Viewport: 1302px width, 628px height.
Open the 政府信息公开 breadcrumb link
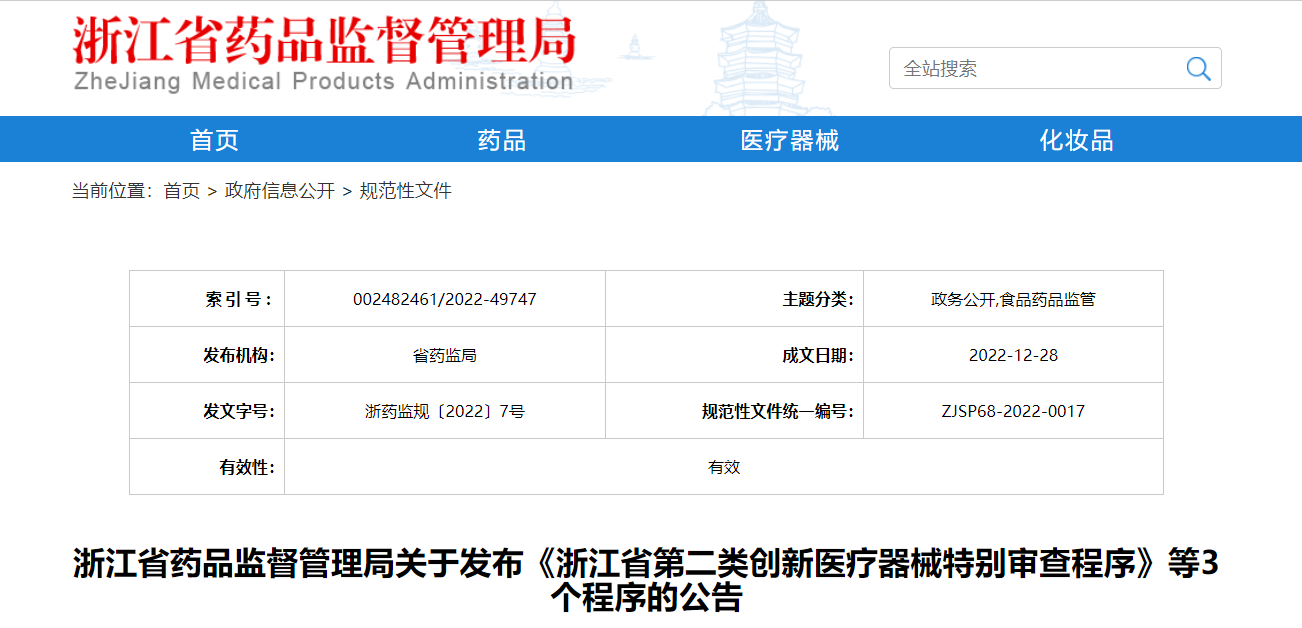(x=280, y=191)
